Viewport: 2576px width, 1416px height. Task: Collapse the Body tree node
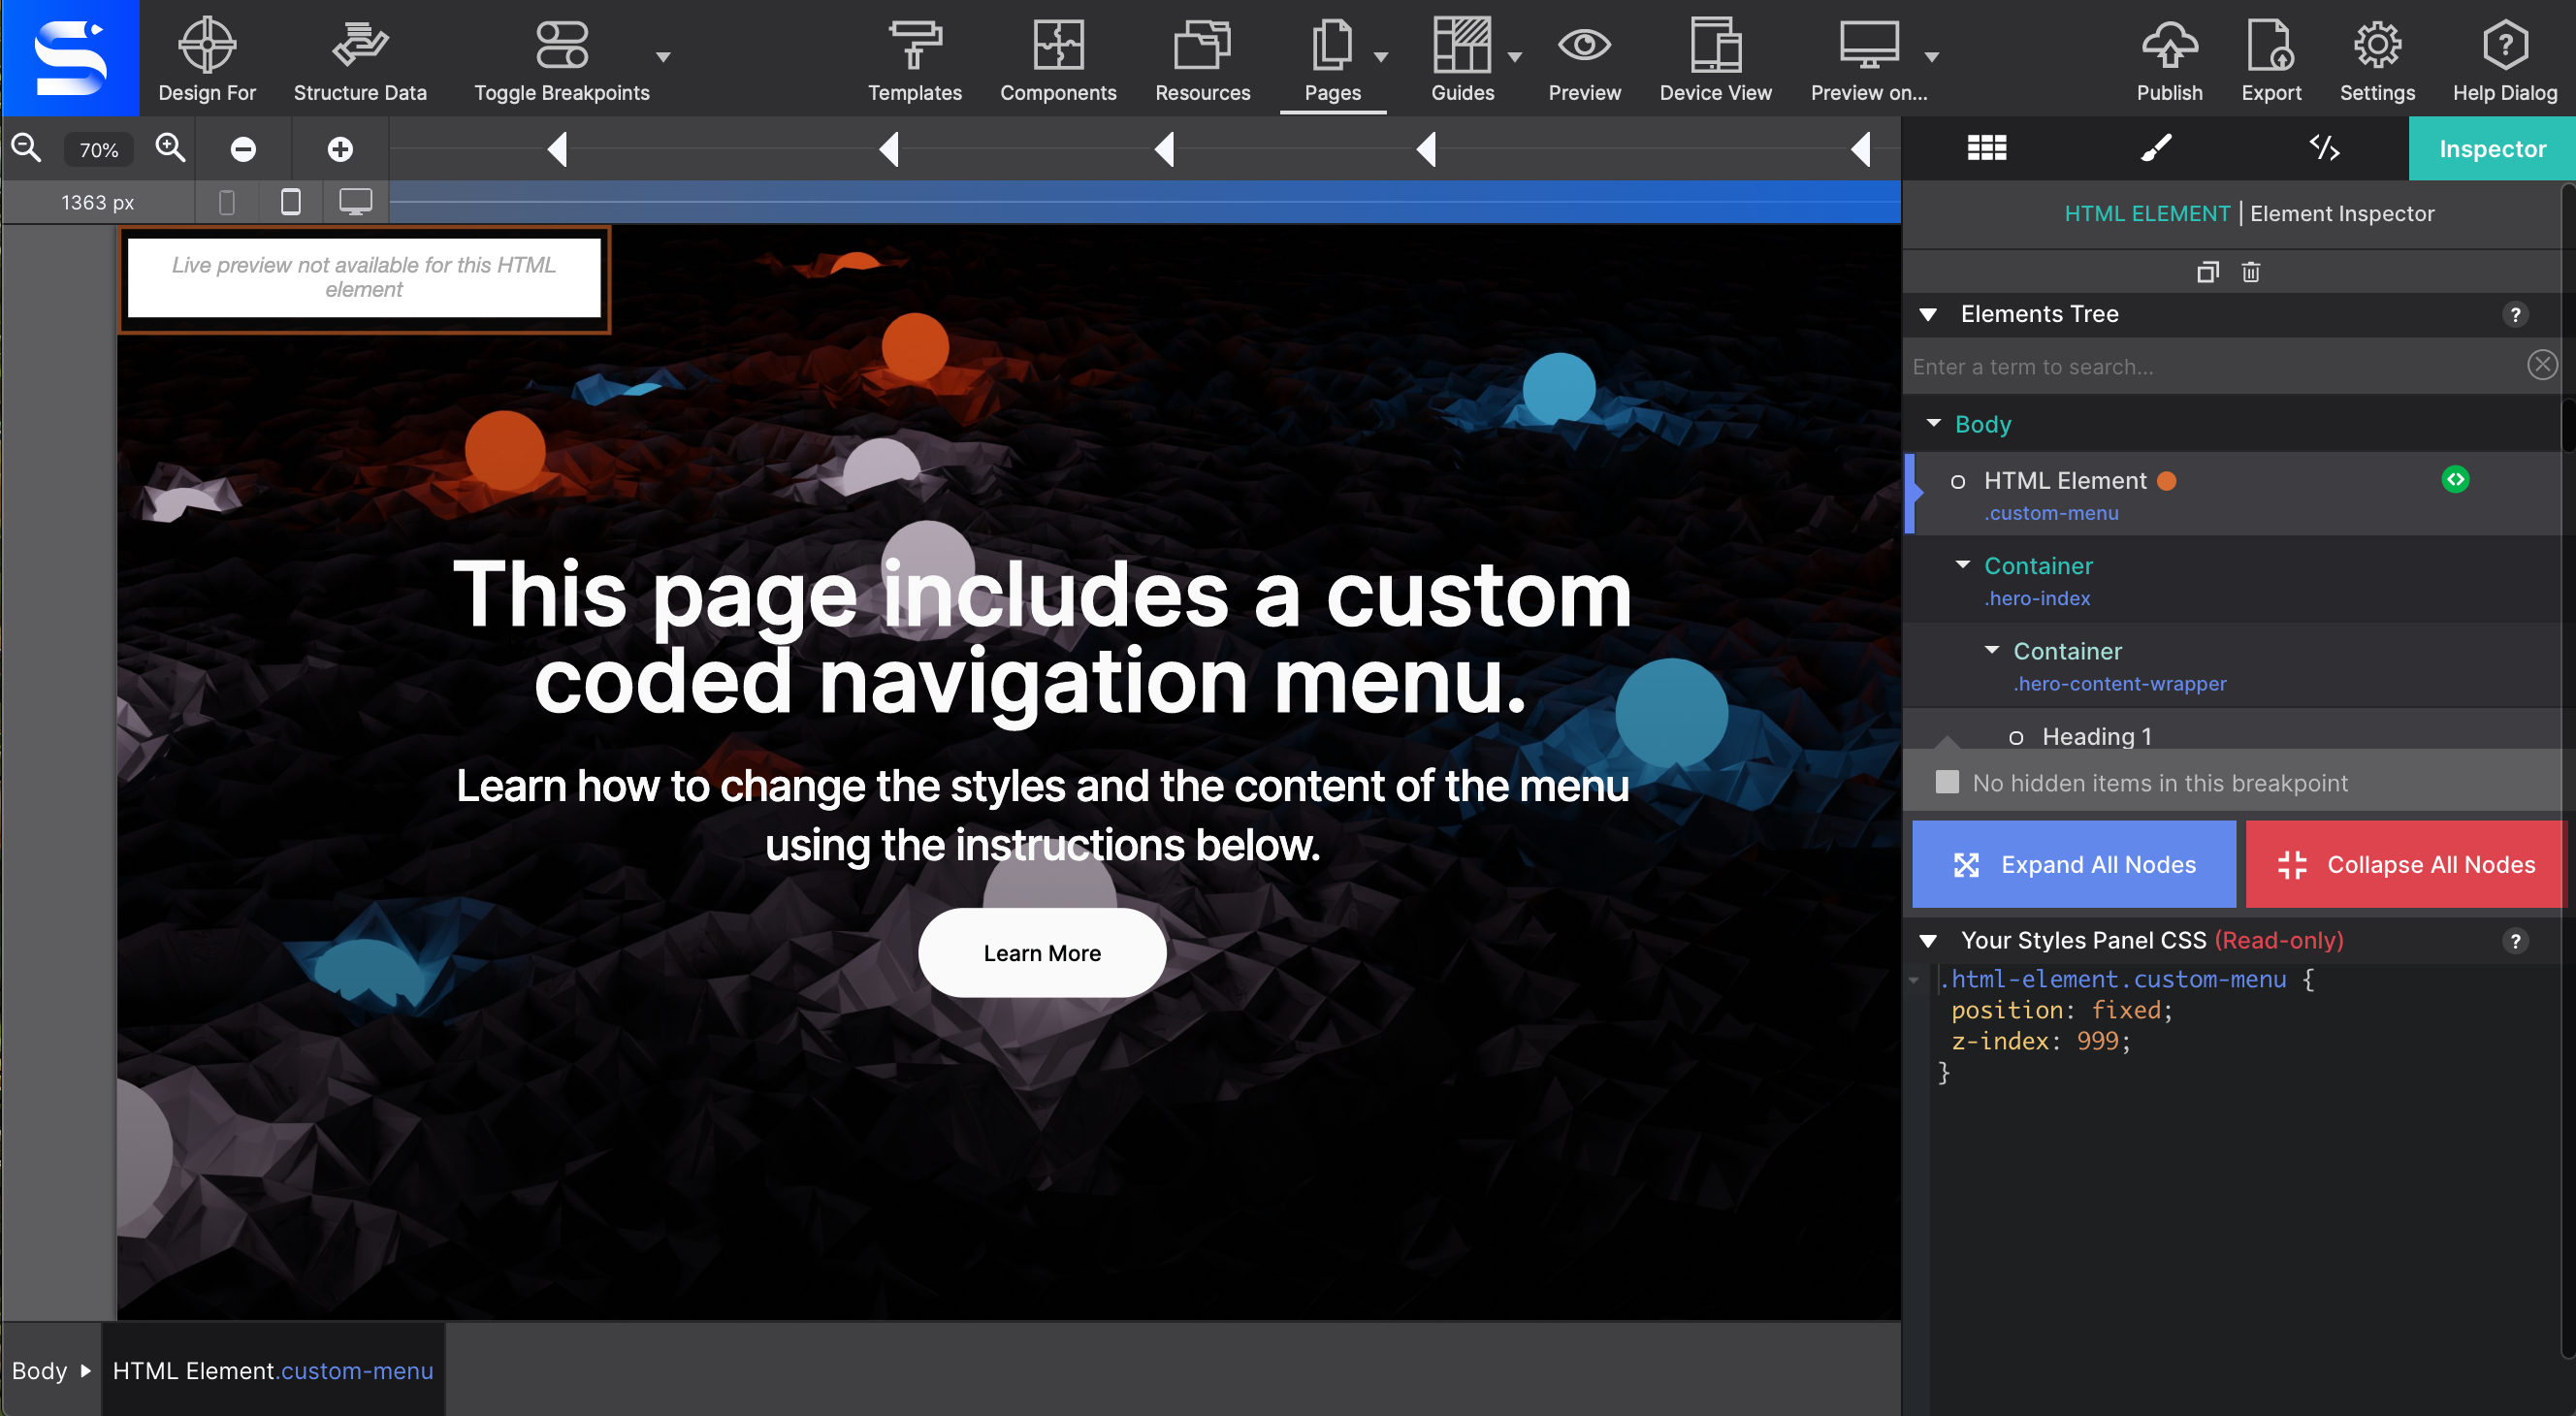click(x=1938, y=424)
